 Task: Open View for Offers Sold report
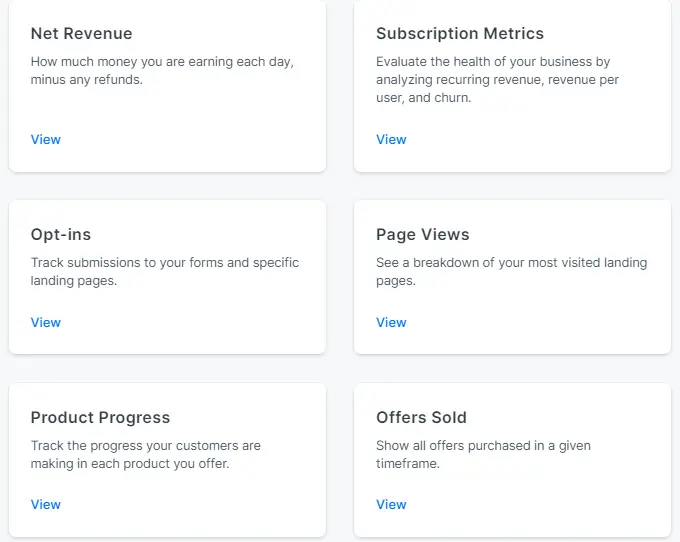[x=391, y=505]
